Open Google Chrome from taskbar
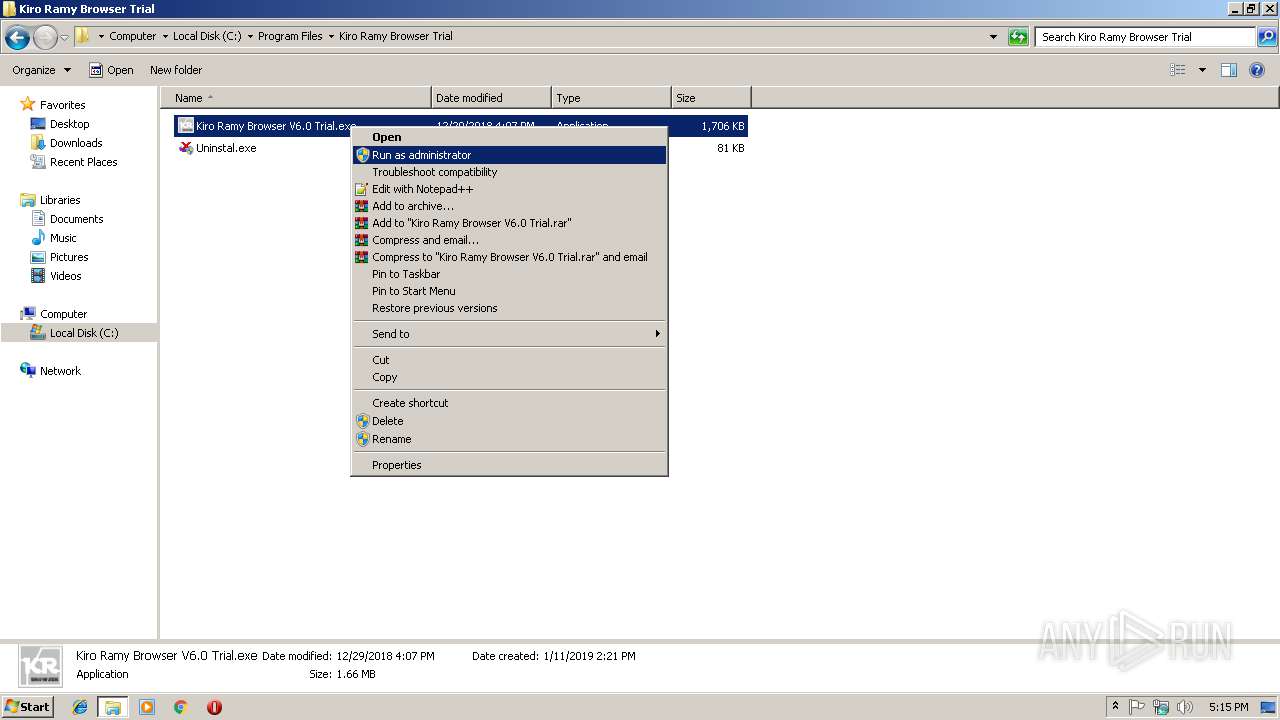Viewport: 1280px width, 720px height. pyautogui.click(x=181, y=707)
